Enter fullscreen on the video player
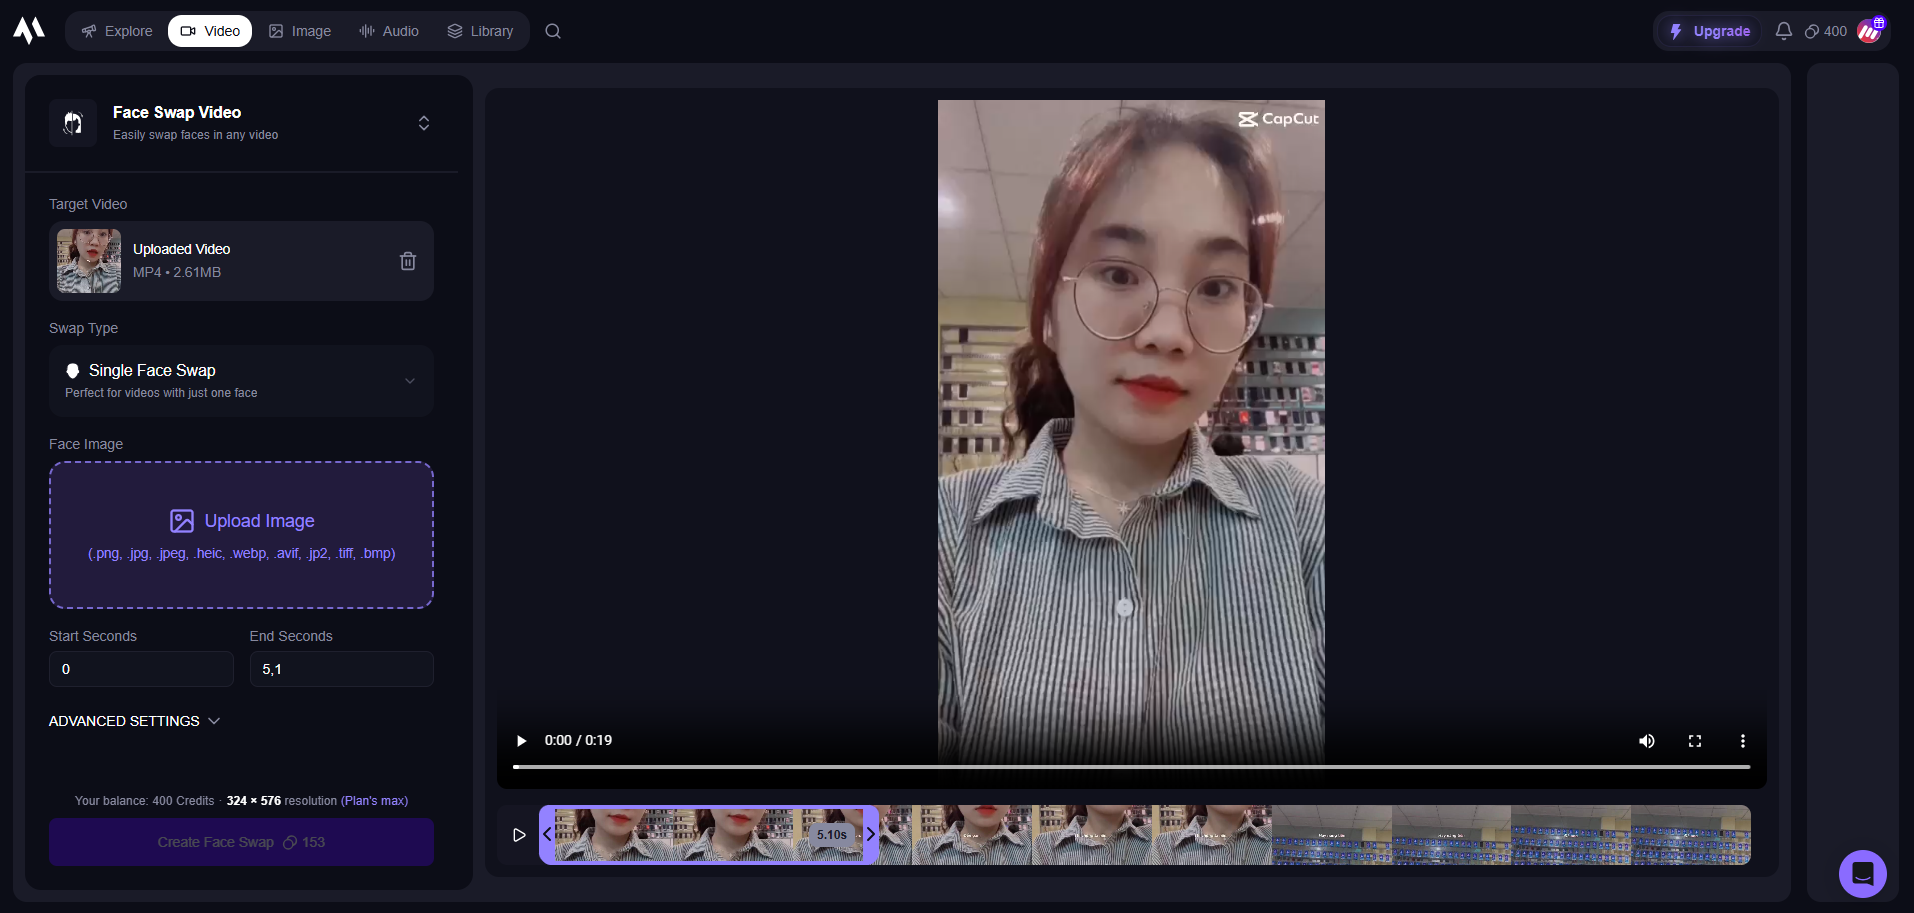 click(1694, 741)
